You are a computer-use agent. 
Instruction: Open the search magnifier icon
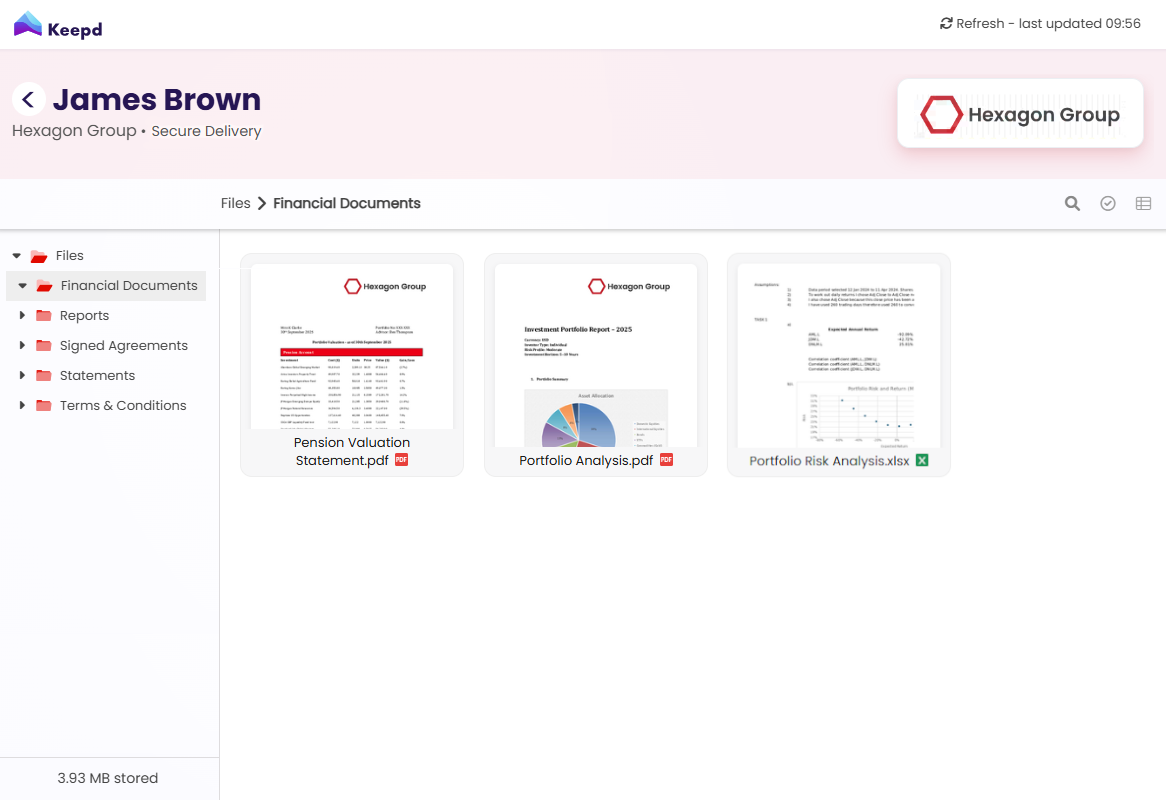(1072, 204)
